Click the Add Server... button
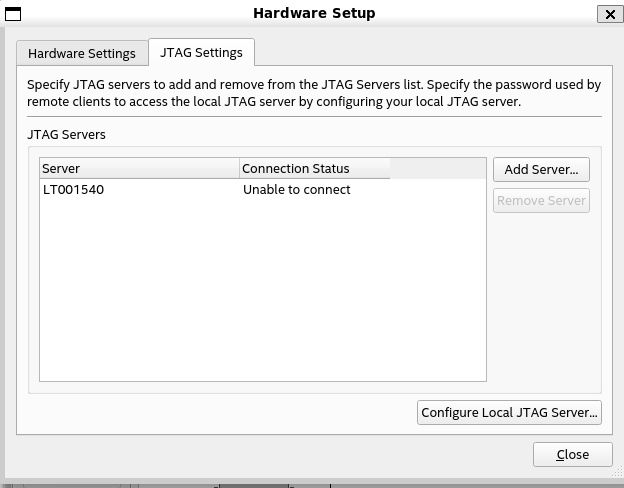This screenshot has width=624, height=488. [541, 169]
